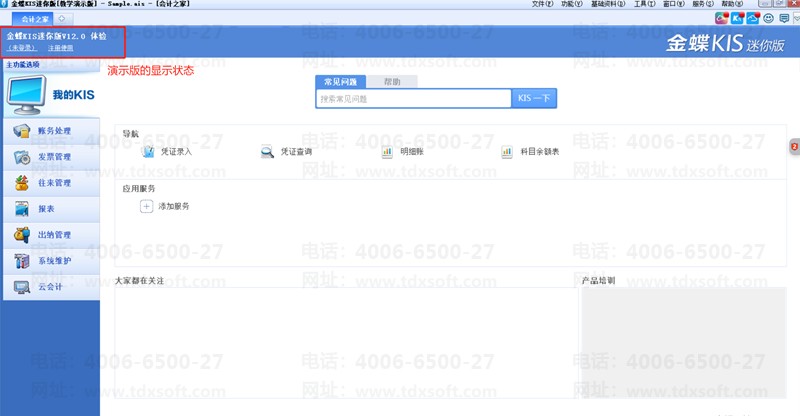The width and height of the screenshot is (800, 416).
Task: Click the blue K icon with red badge
Action: point(737,19)
